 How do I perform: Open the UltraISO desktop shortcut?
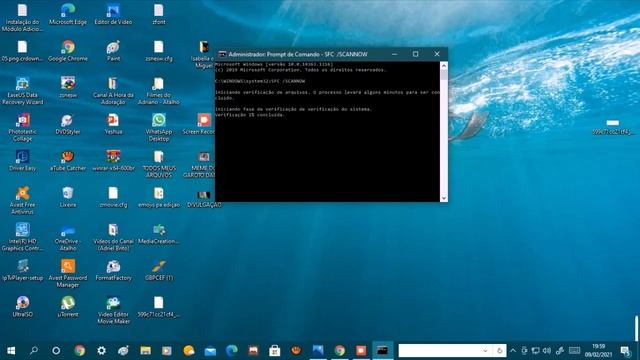click(x=22, y=307)
